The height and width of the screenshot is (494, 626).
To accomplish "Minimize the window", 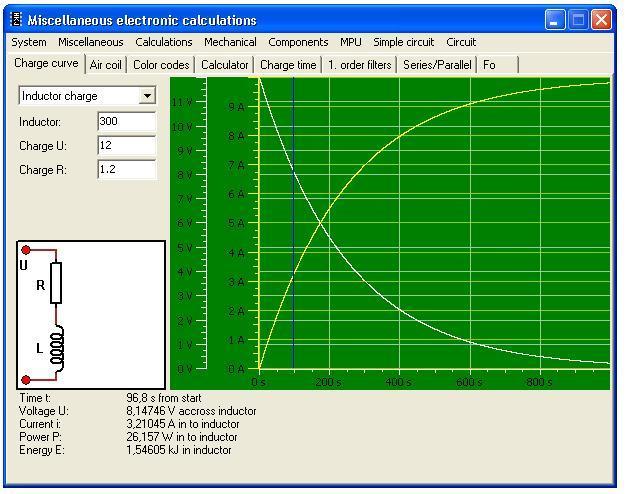I will [x=555, y=20].
